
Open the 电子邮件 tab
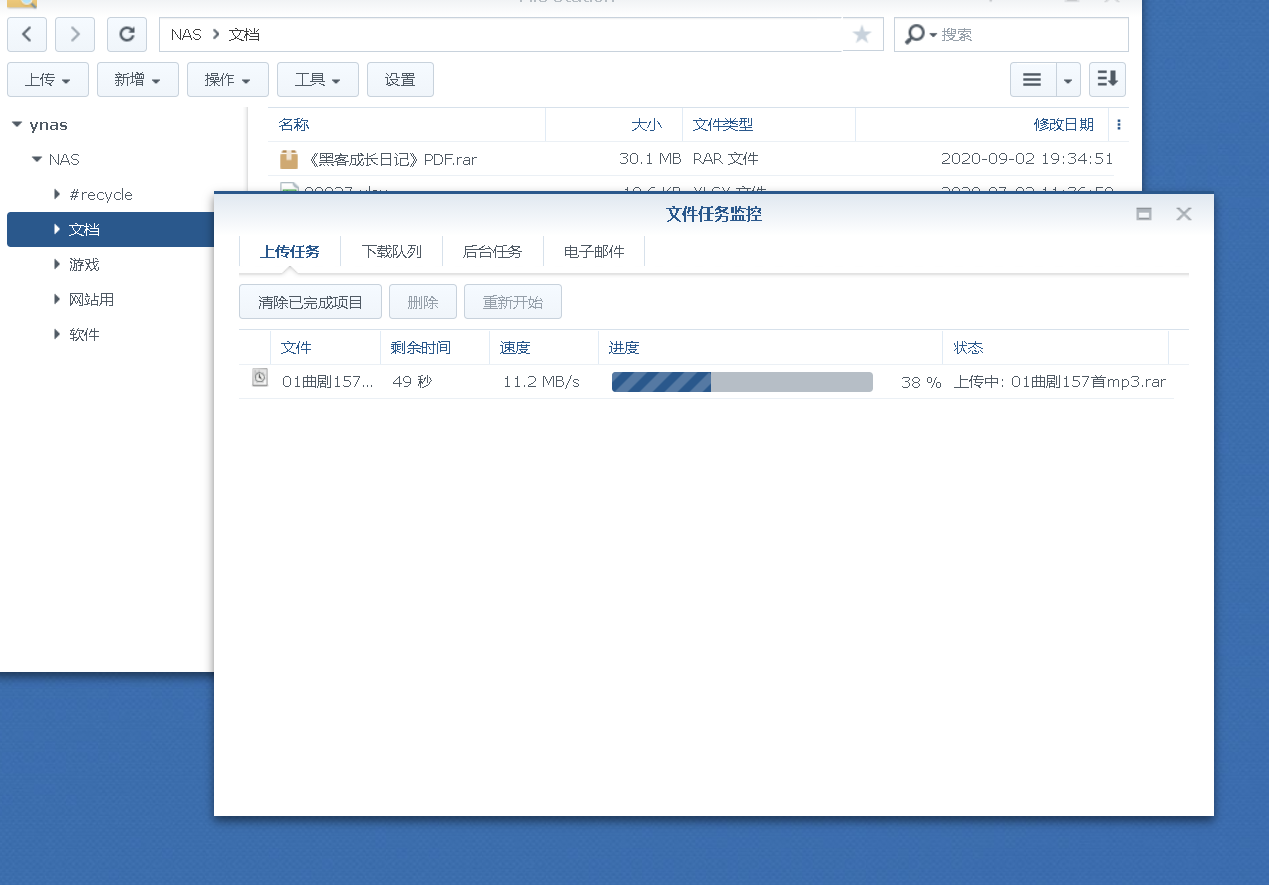point(592,251)
